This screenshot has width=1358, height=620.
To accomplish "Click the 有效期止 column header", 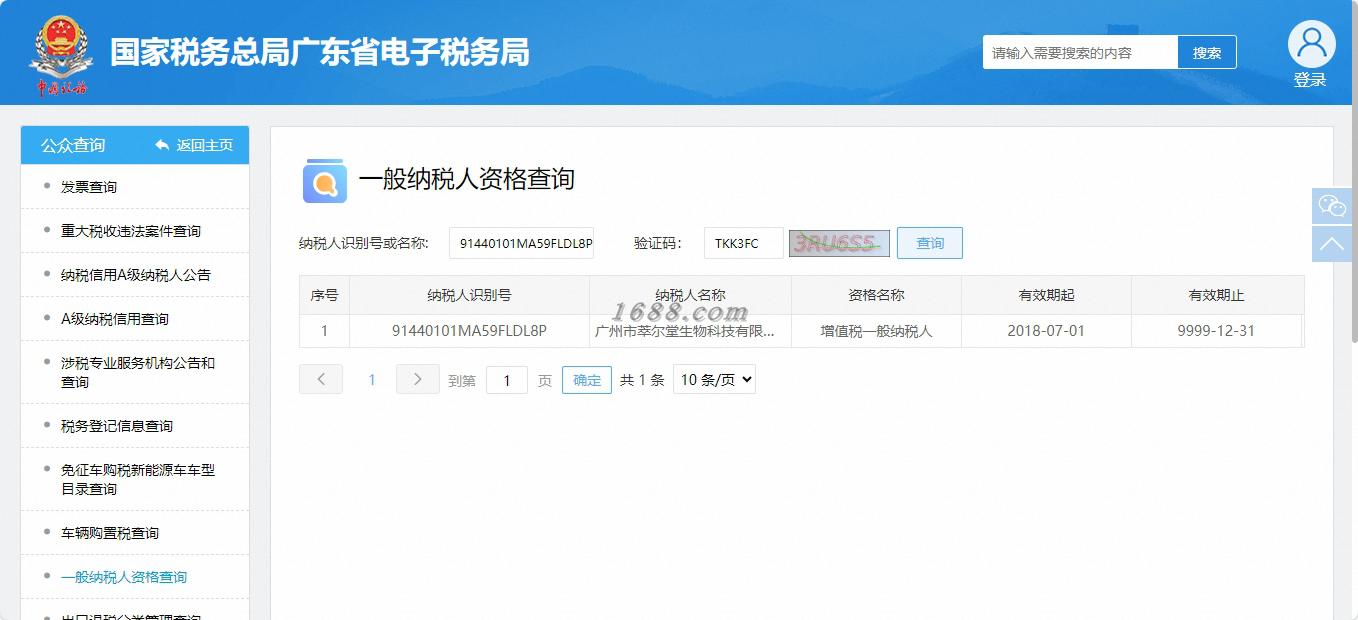I will 1216,295.
